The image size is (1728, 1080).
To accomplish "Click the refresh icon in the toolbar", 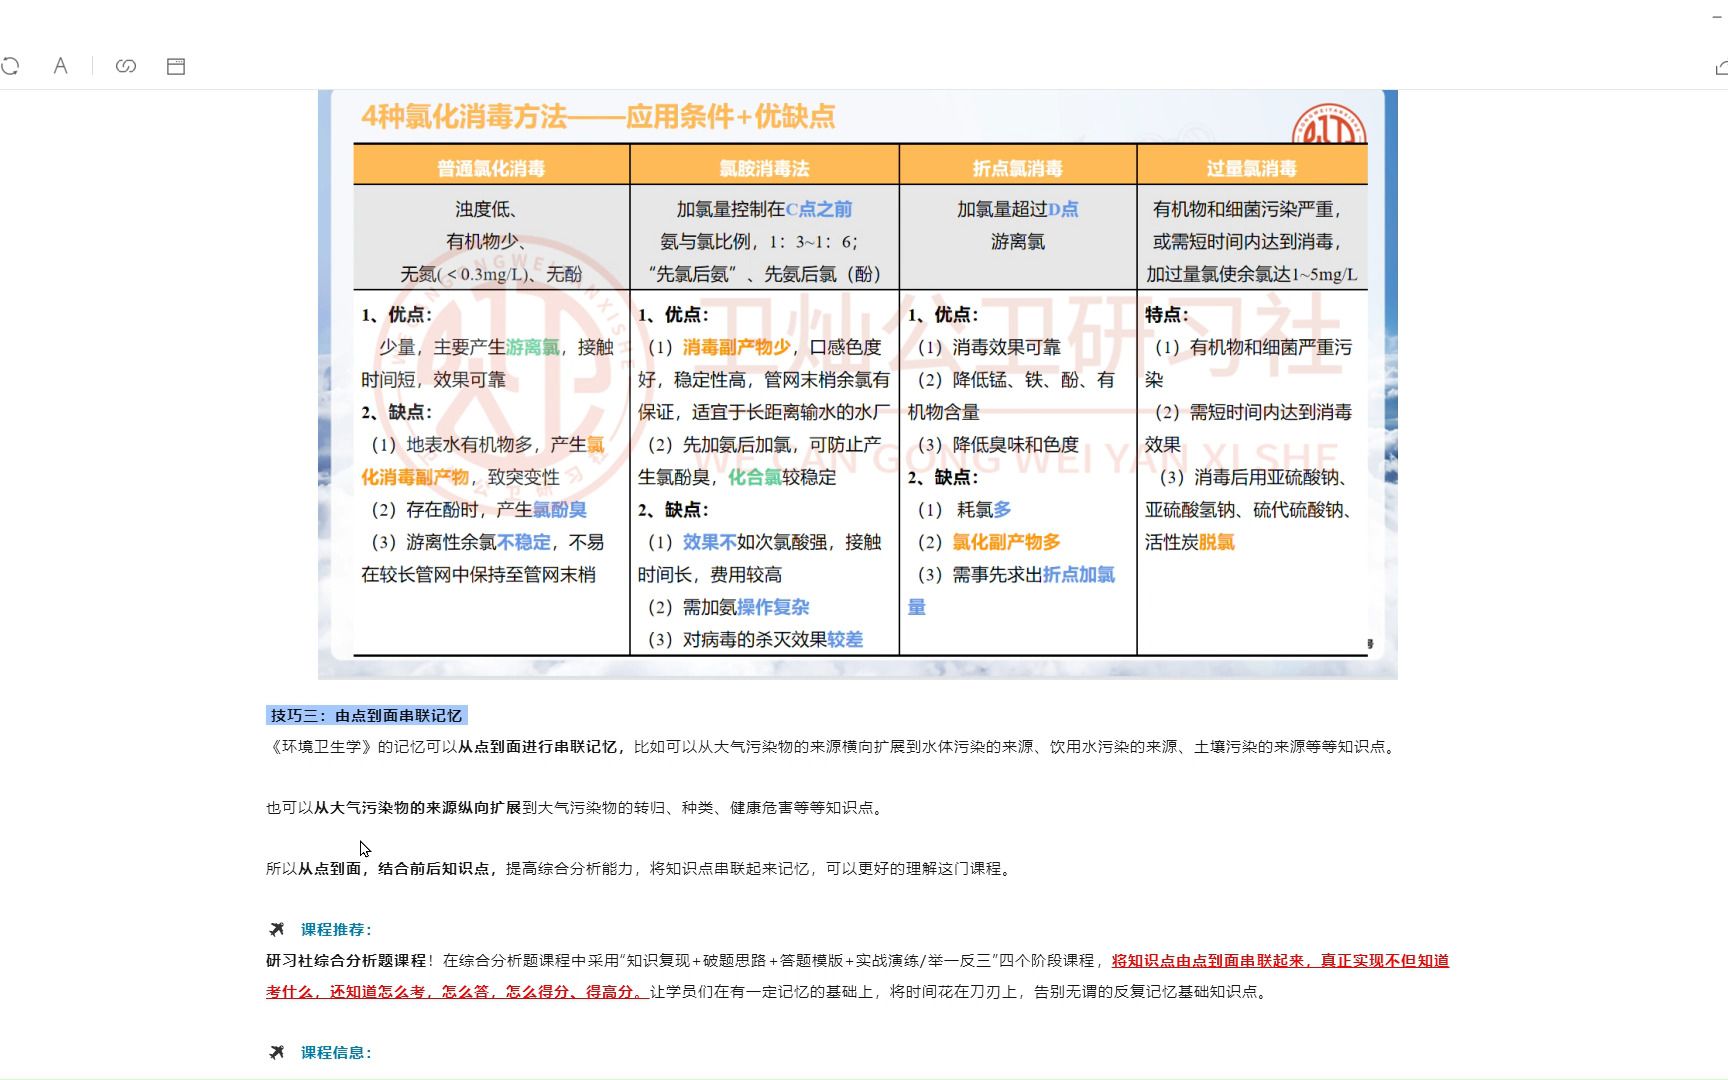I will click(x=10, y=66).
